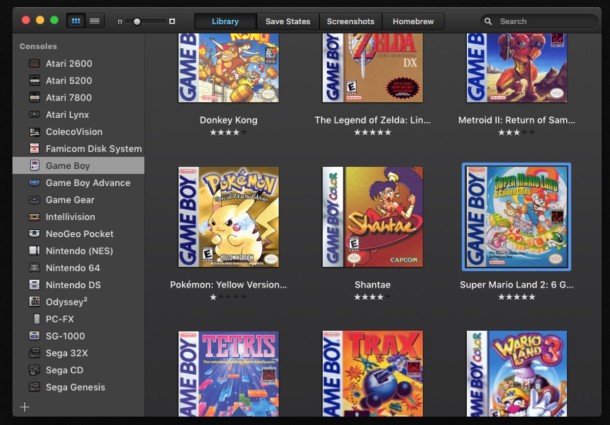
Task: Select the Sega 32X icon
Action: (34, 353)
